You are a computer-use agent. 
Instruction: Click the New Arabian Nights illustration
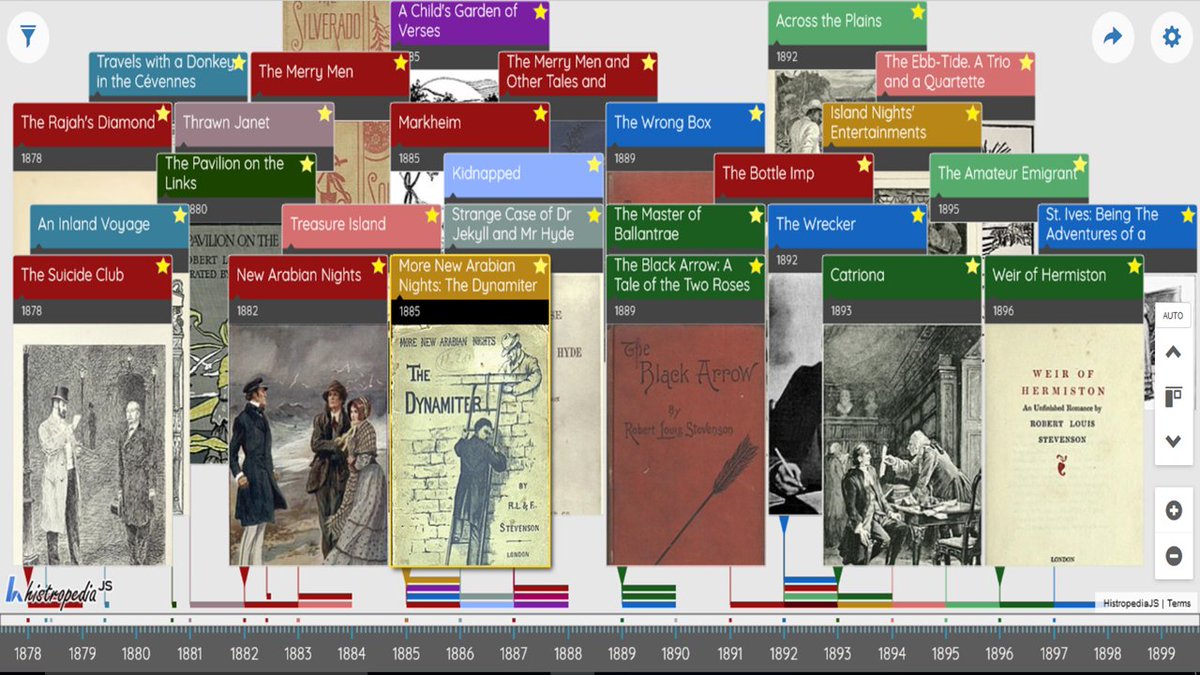pyautogui.click(x=308, y=444)
